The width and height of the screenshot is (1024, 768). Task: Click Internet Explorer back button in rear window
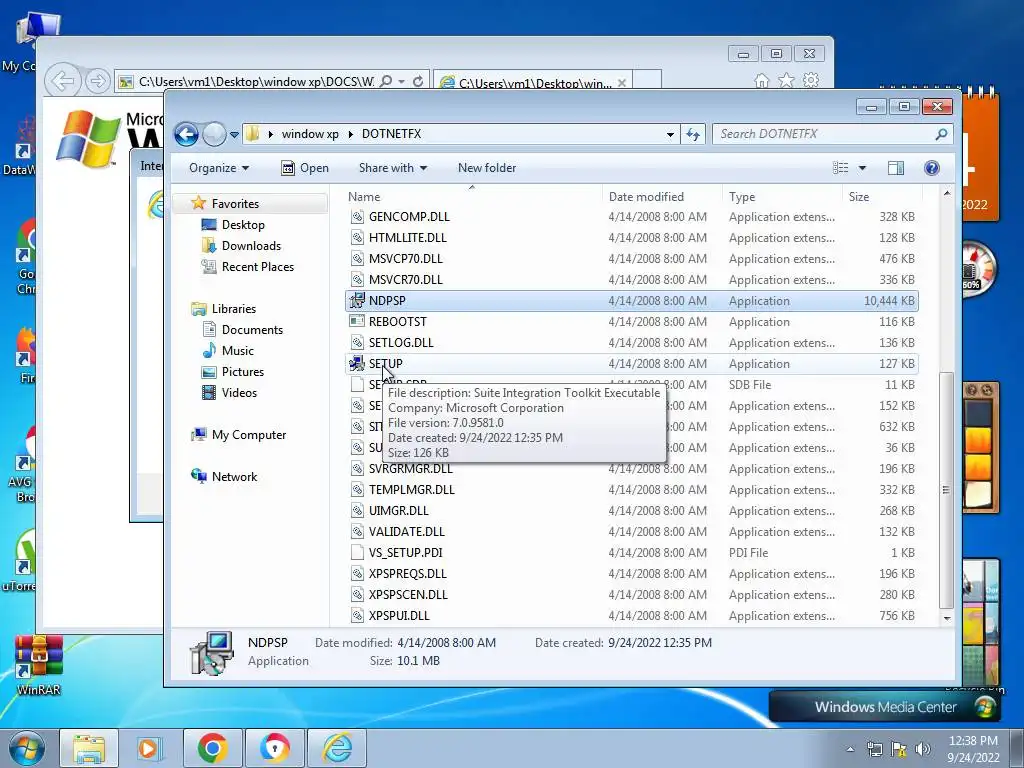click(63, 82)
